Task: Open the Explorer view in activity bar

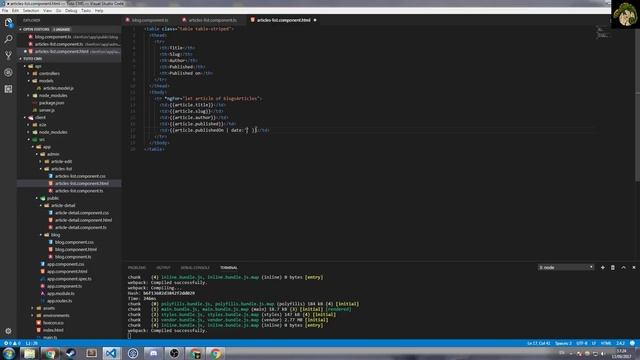Action: click(x=8, y=23)
